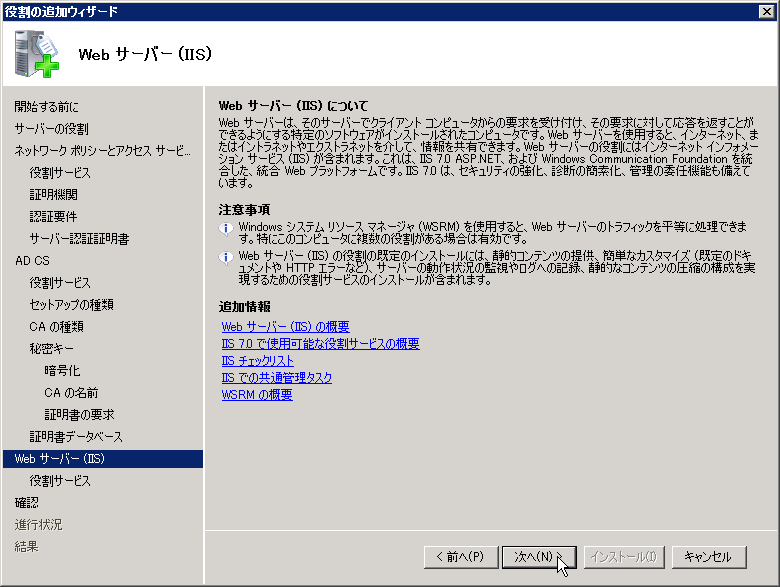
Task: Select 暗号化 step
Action: tap(62, 371)
